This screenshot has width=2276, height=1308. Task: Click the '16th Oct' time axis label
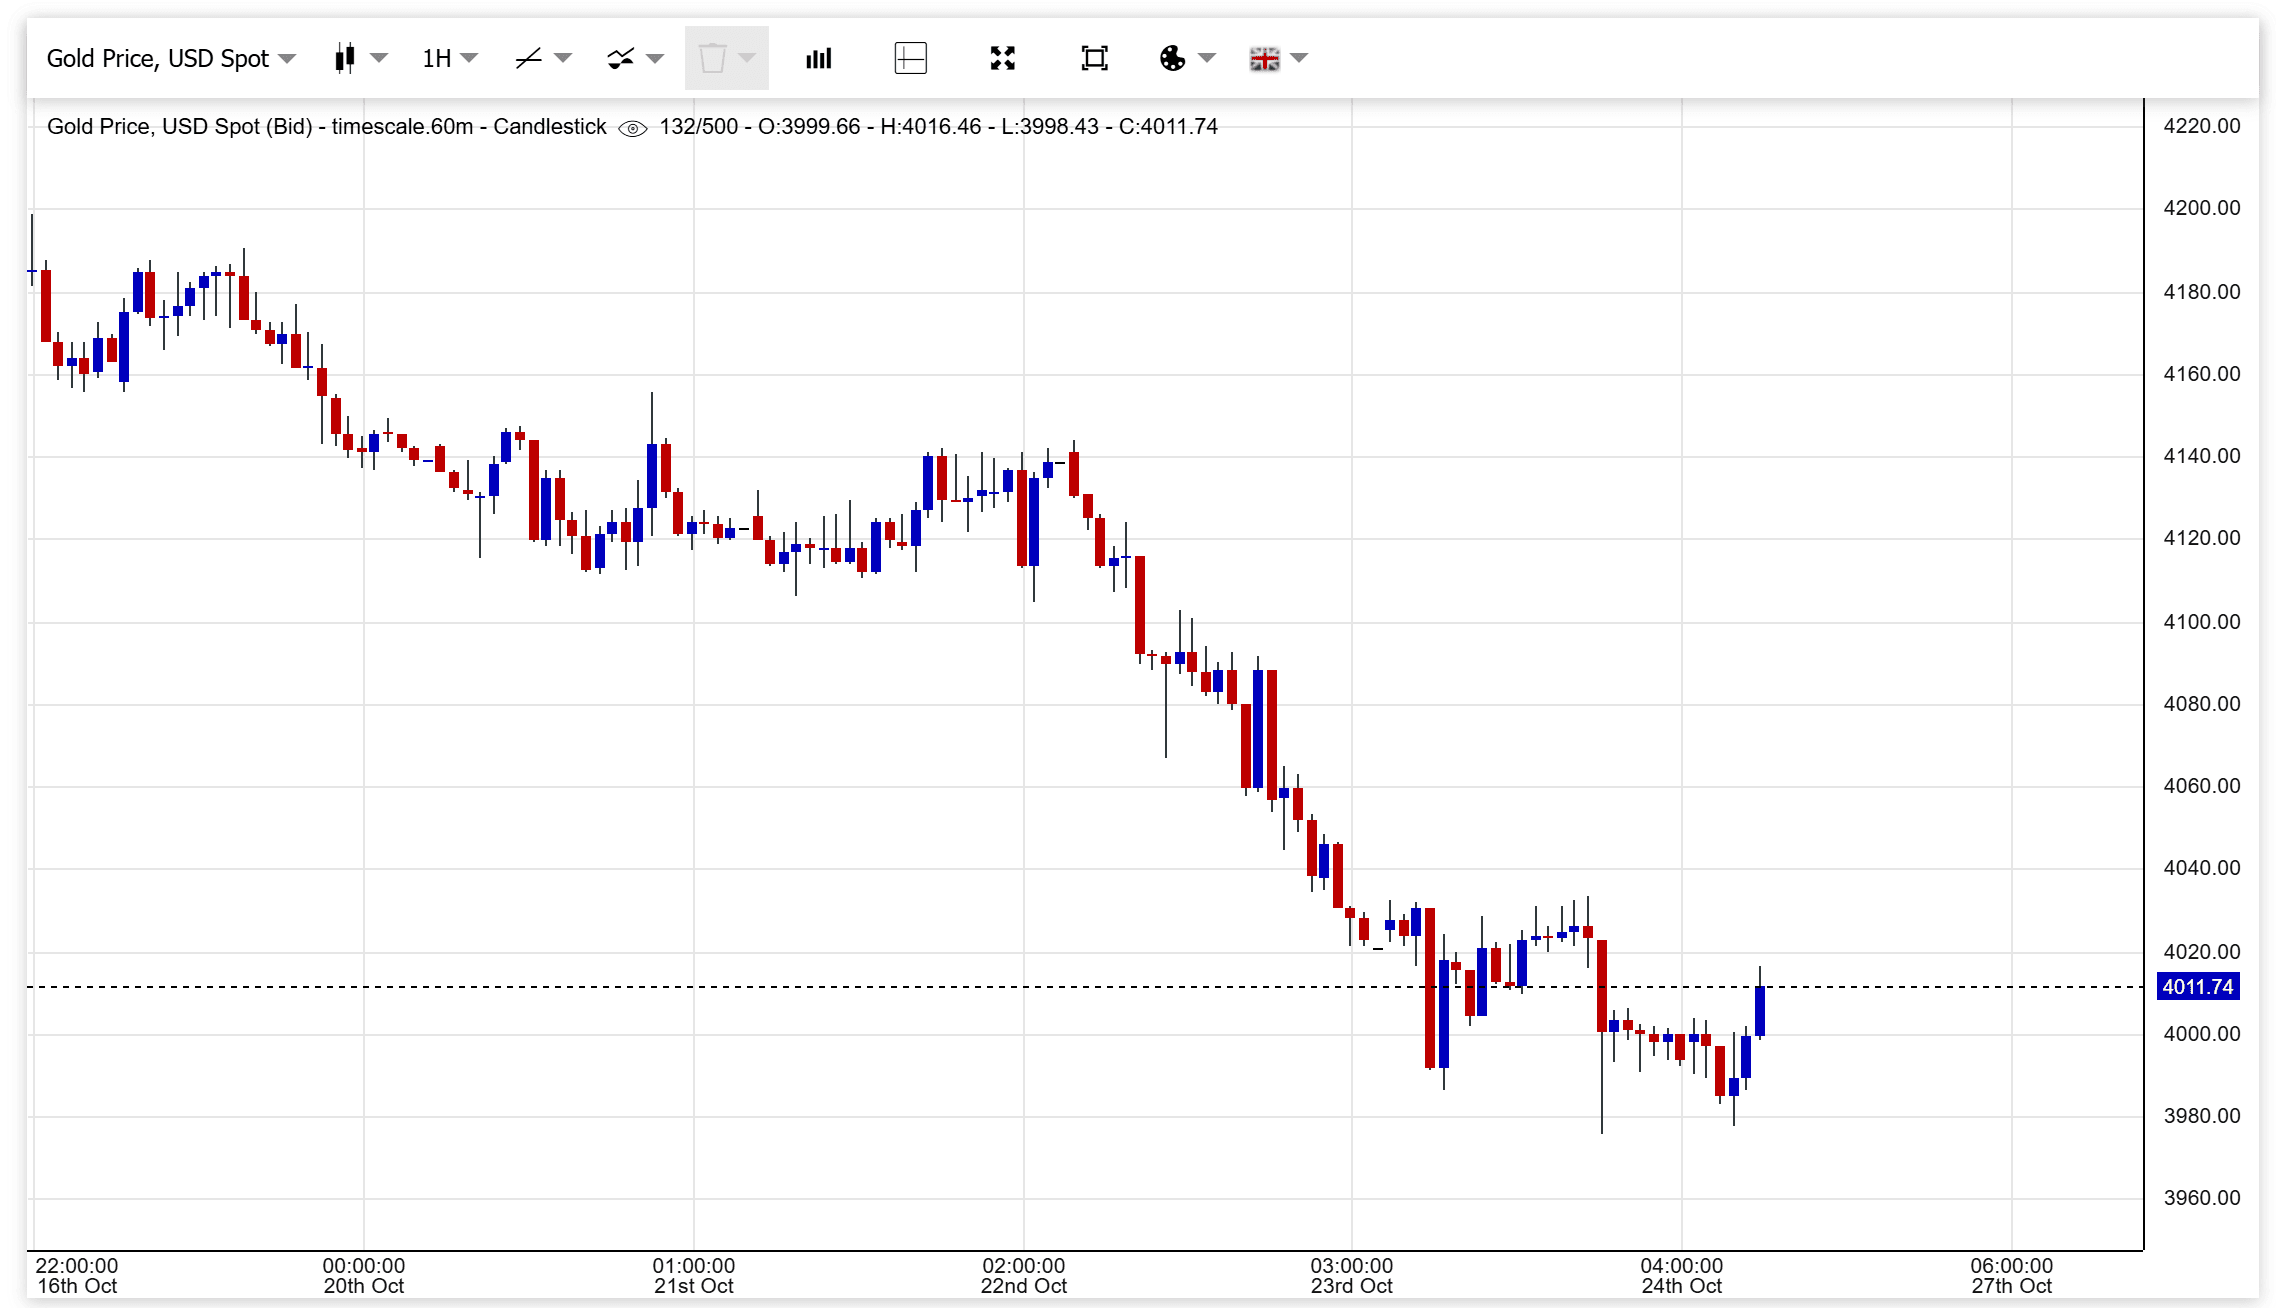click(77, 1287)
